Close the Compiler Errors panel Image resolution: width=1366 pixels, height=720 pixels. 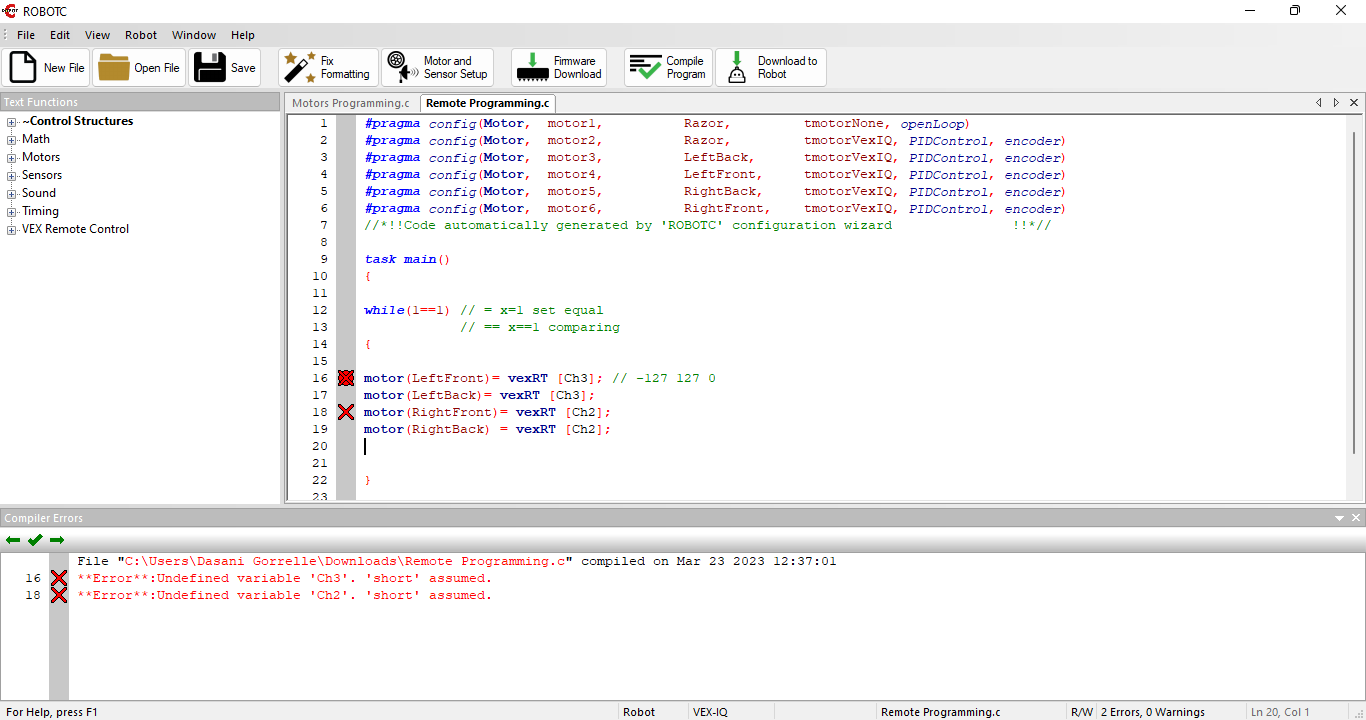pos(1356,518)
